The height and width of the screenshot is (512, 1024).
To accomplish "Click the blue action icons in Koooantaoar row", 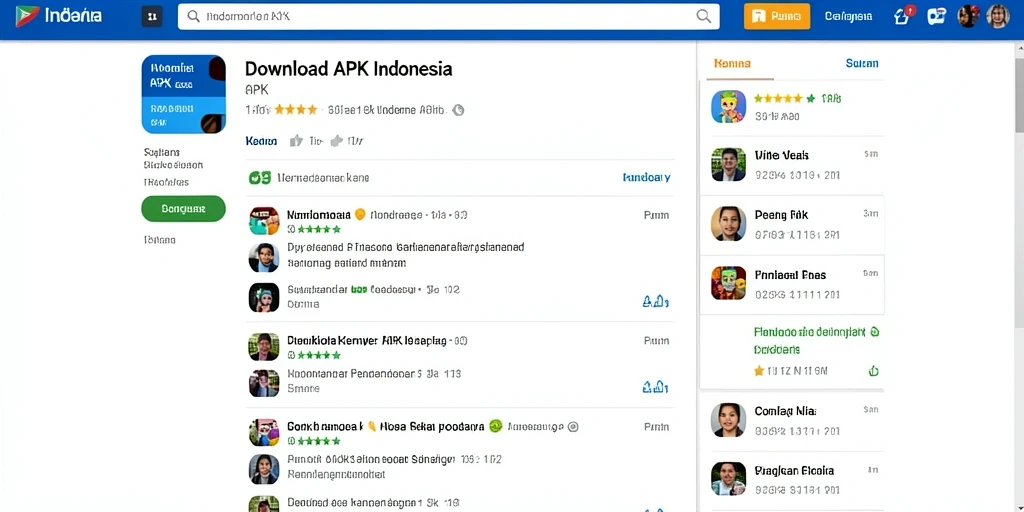I will pyautogui.click(x=656, y=387).
